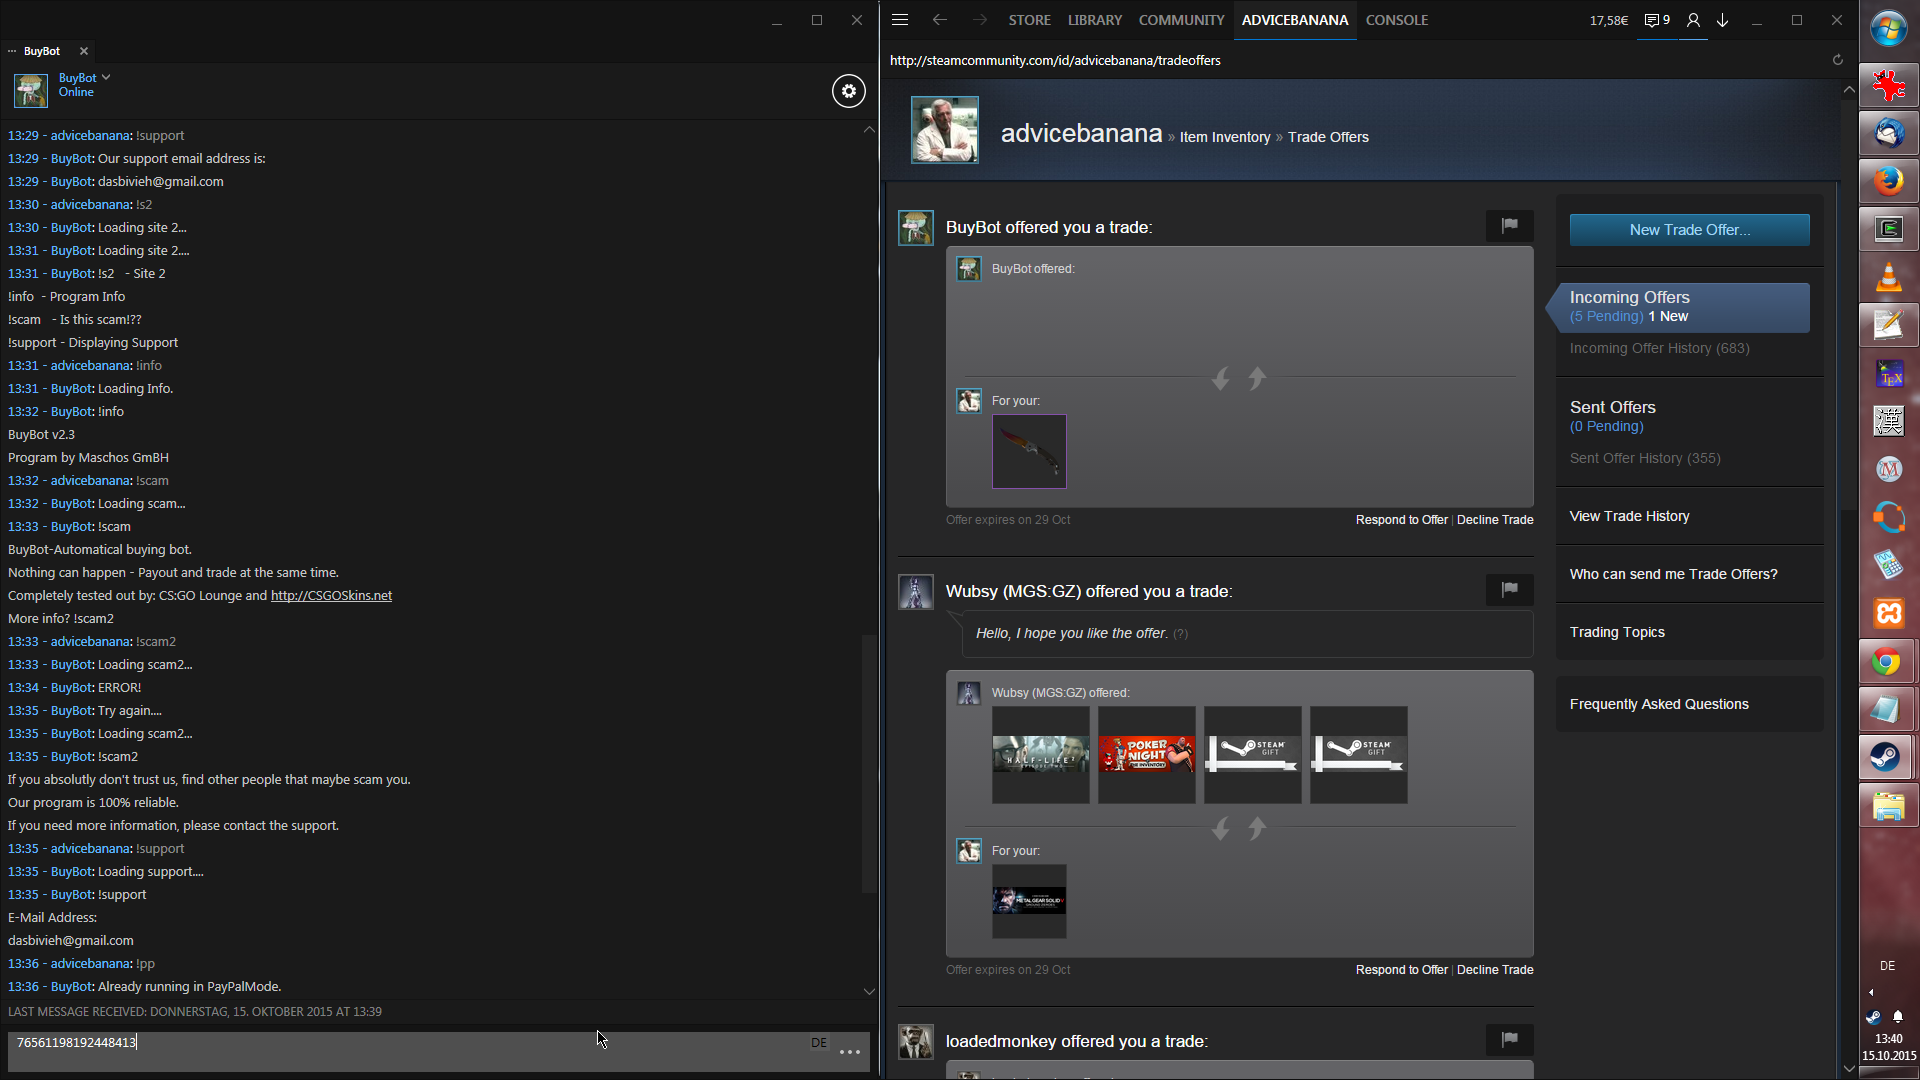The image size is (1920, 1080).
Task: Open the COMMUNITY menu
Action: tap(1181, 20)
